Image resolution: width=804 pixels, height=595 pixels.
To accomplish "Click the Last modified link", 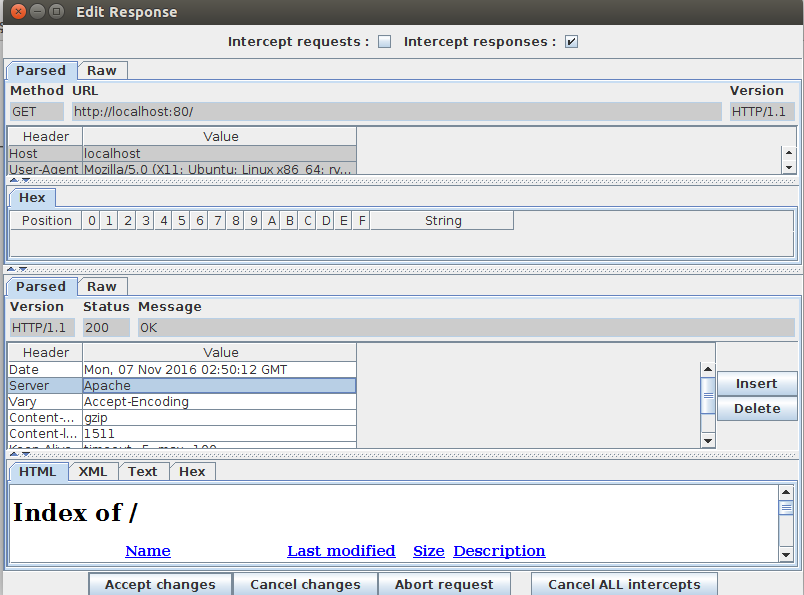I will click(341, 550).
